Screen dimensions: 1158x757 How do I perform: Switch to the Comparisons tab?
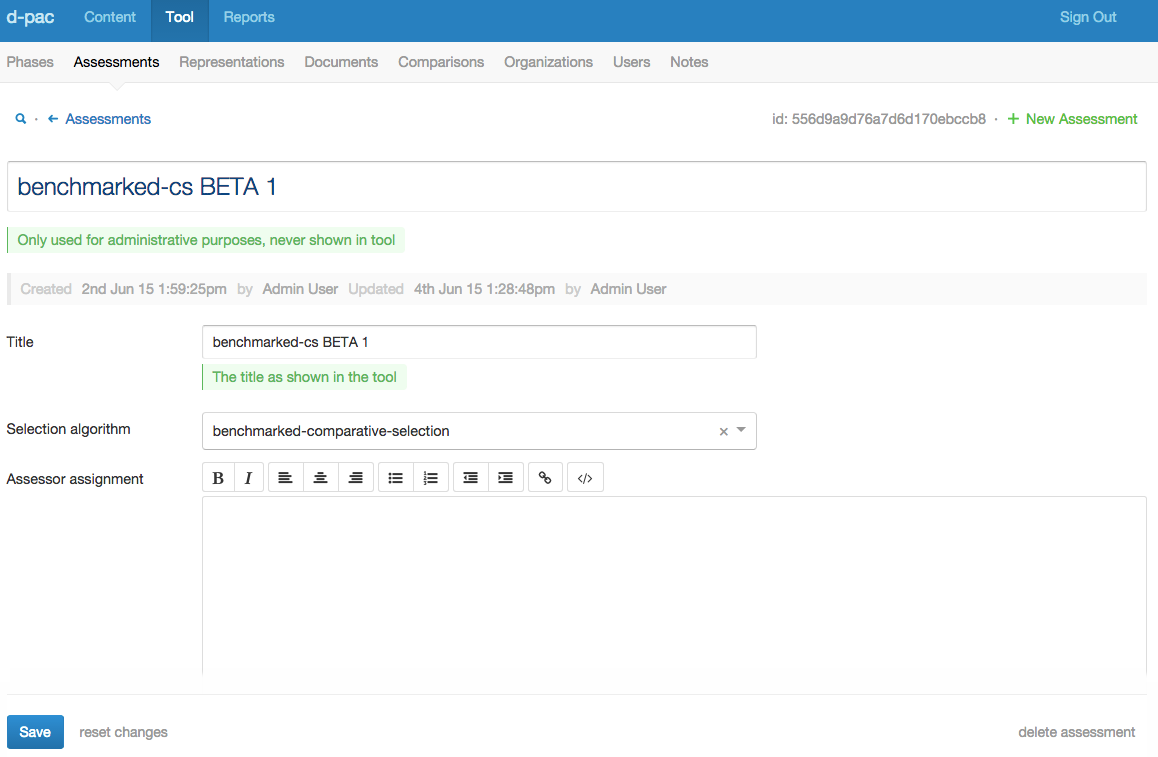[441, 62]
